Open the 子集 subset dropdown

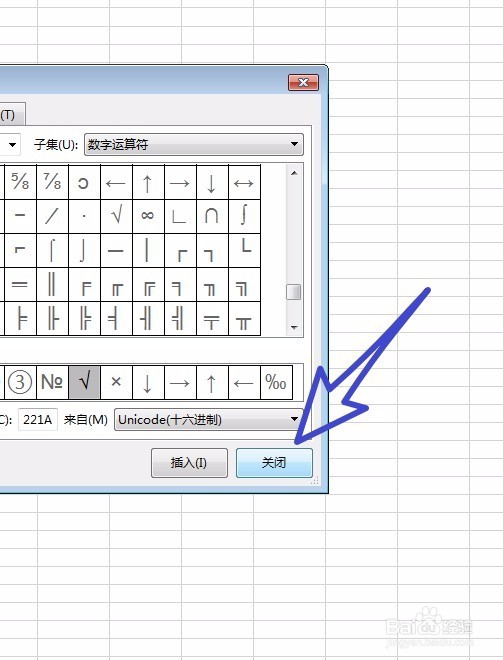pos(194,144)
